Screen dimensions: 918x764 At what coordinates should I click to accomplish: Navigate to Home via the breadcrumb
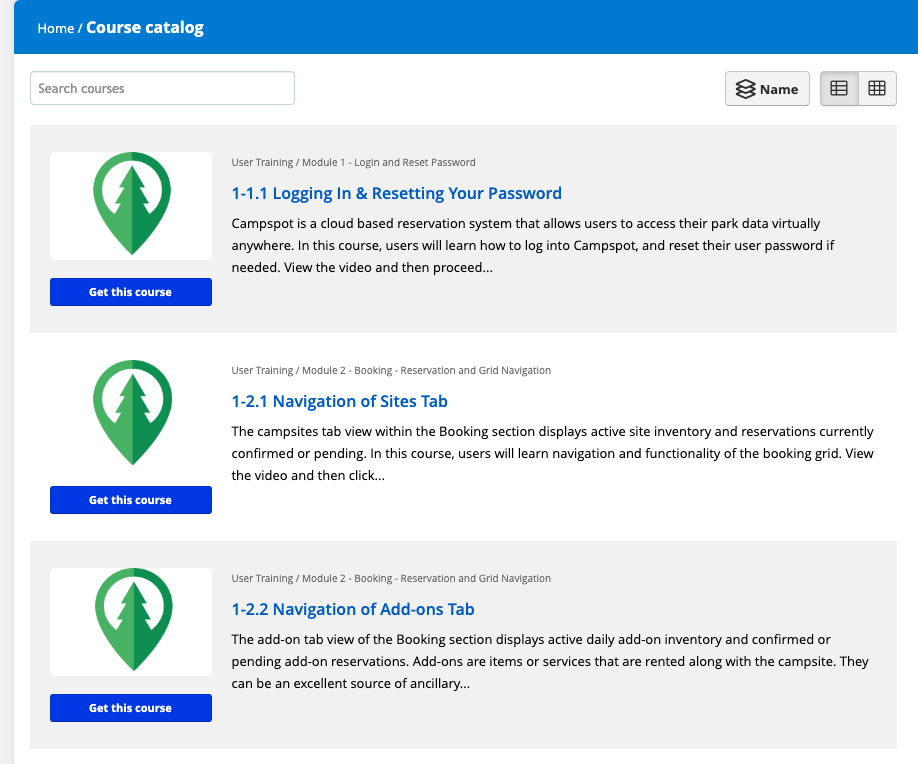point(55,28)
